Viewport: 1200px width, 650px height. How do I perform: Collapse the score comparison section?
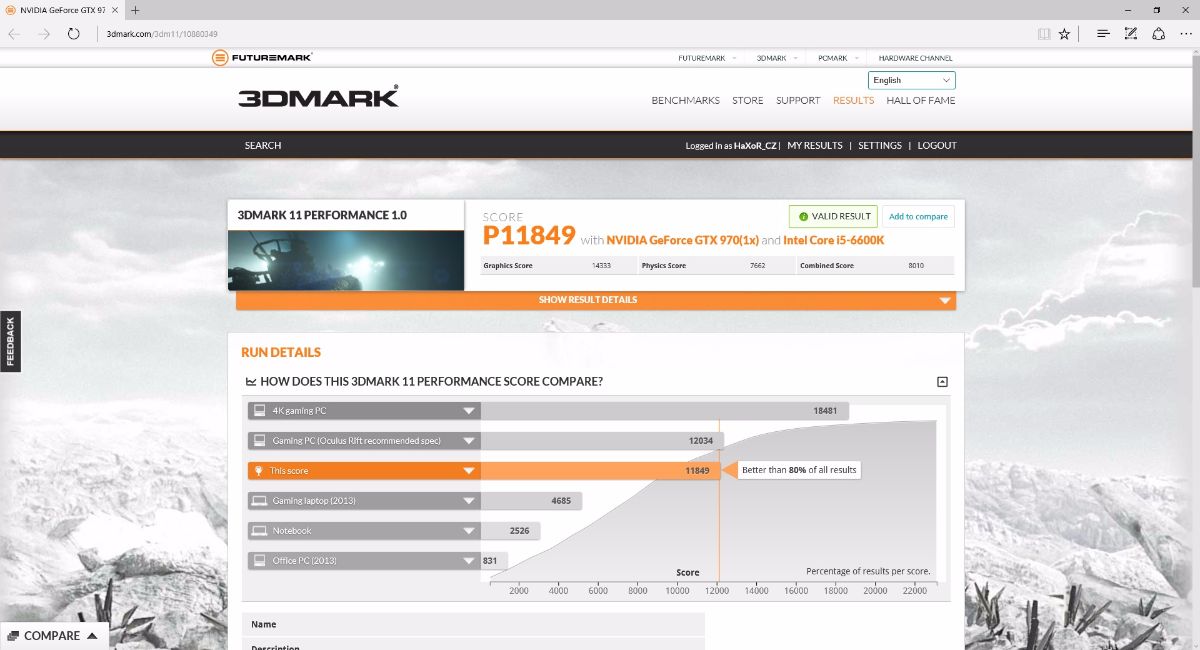point(942,382)
